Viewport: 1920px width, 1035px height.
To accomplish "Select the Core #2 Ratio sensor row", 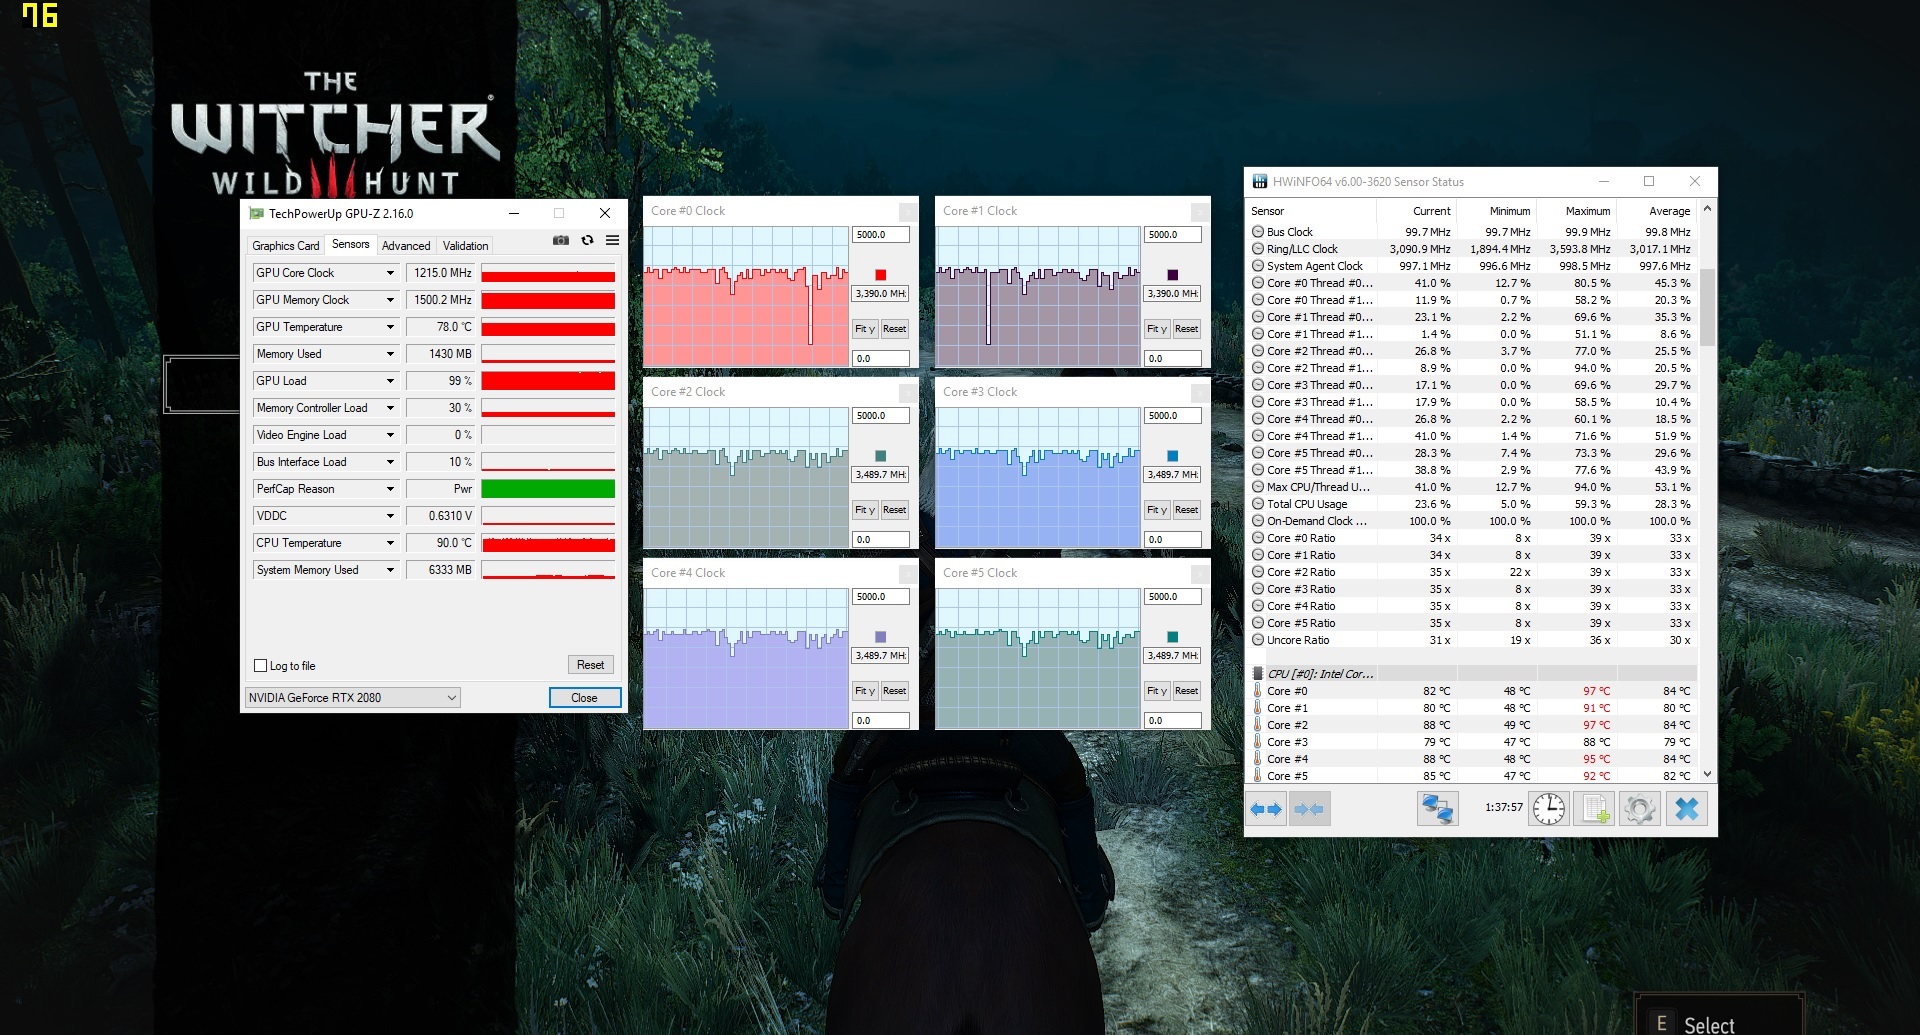I will tap(1472, 572).
